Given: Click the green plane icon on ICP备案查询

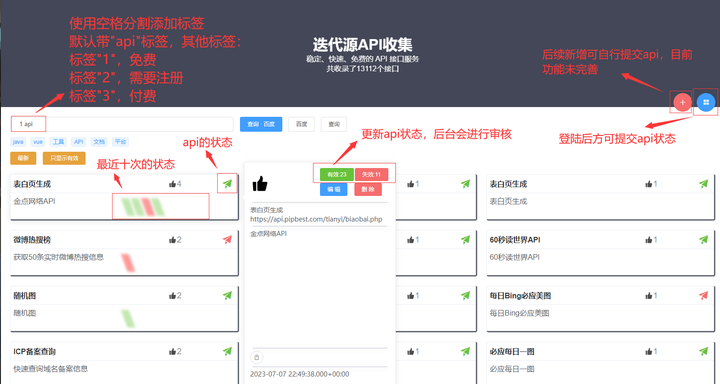Looking at the screenshot, I should click(227, 352).
